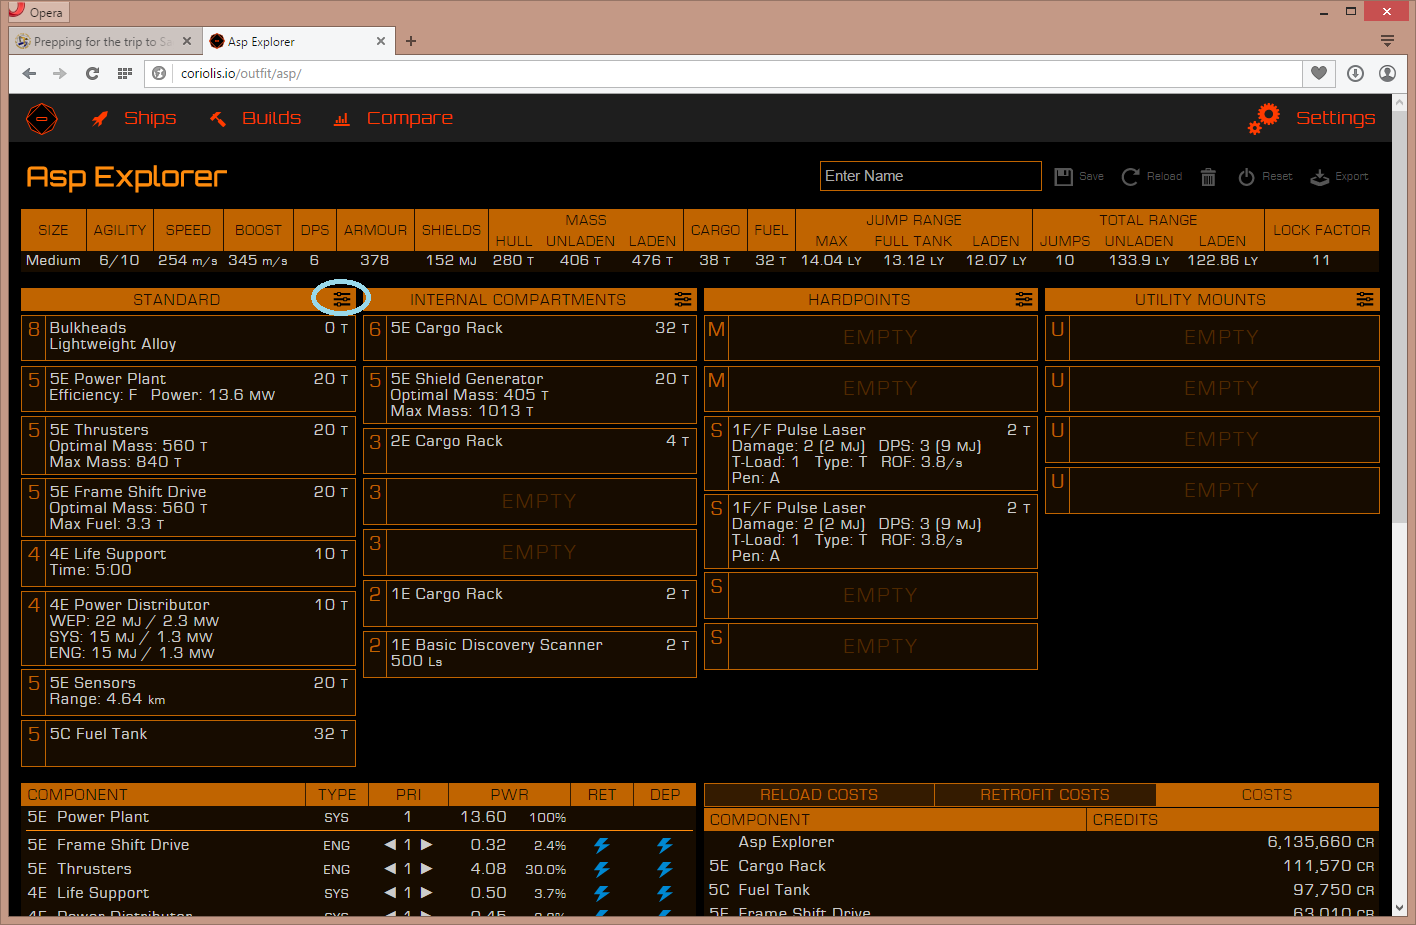Toggle deployed power for Frame Shift Drive
Image resolution: width=1416 pixels, height=925 pixels.
(665, 845)
